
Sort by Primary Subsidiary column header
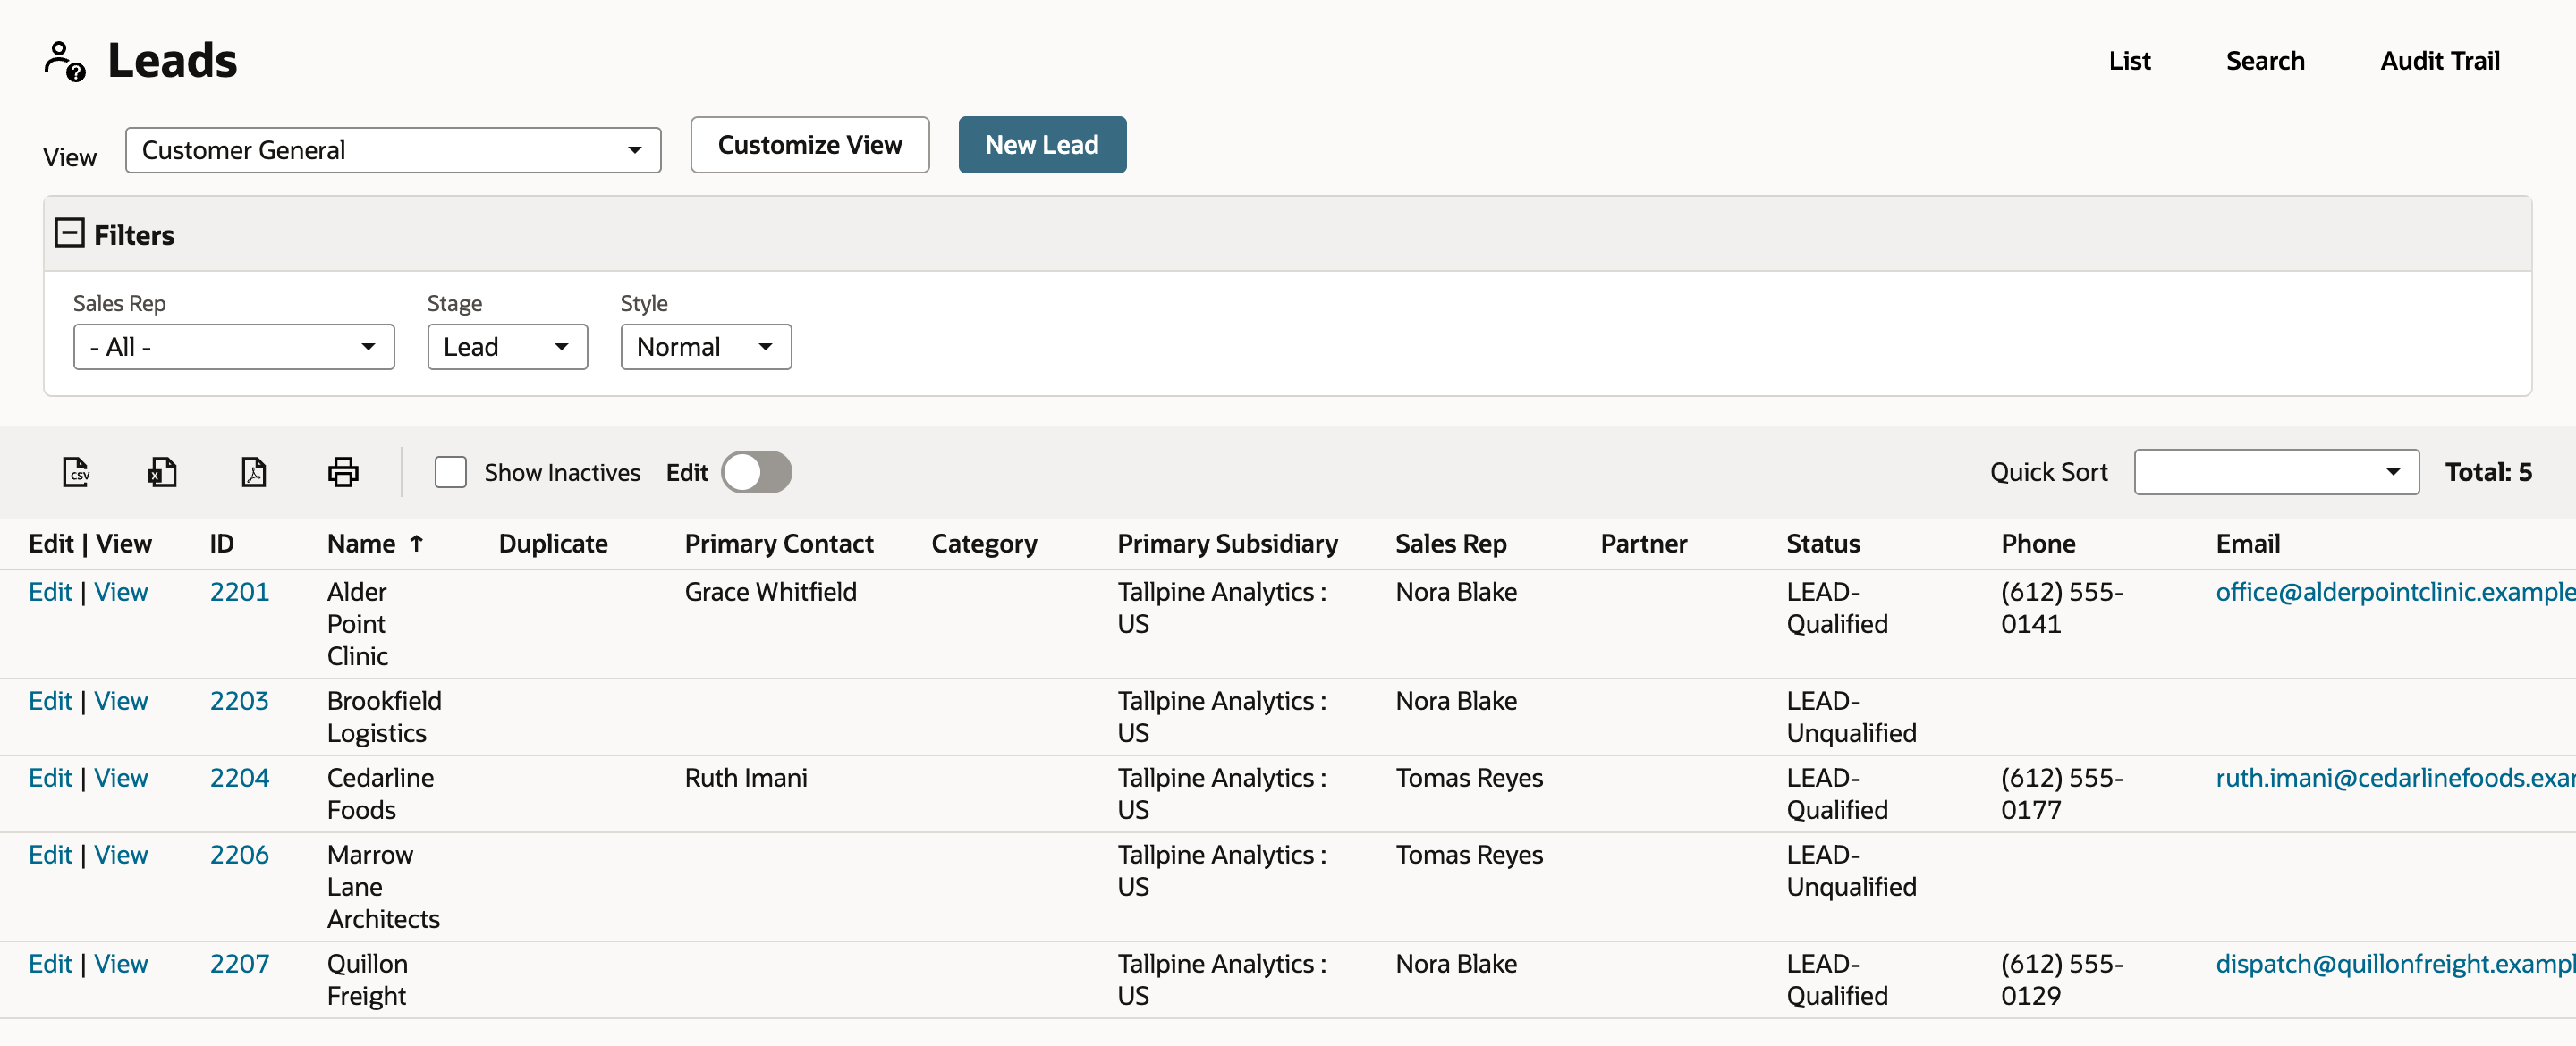pos(1227,544)
